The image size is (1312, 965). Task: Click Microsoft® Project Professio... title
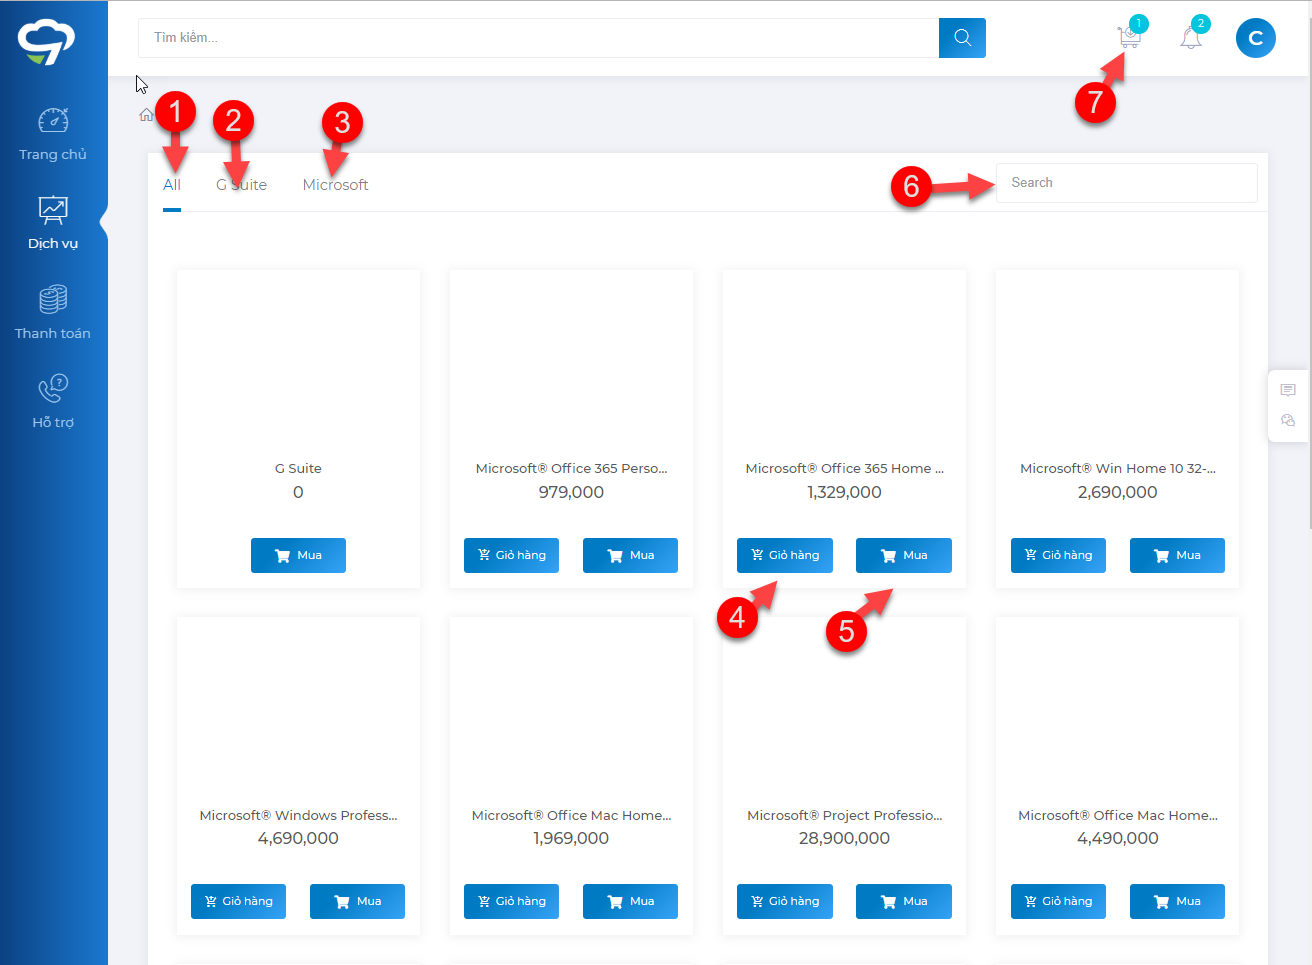844,815
